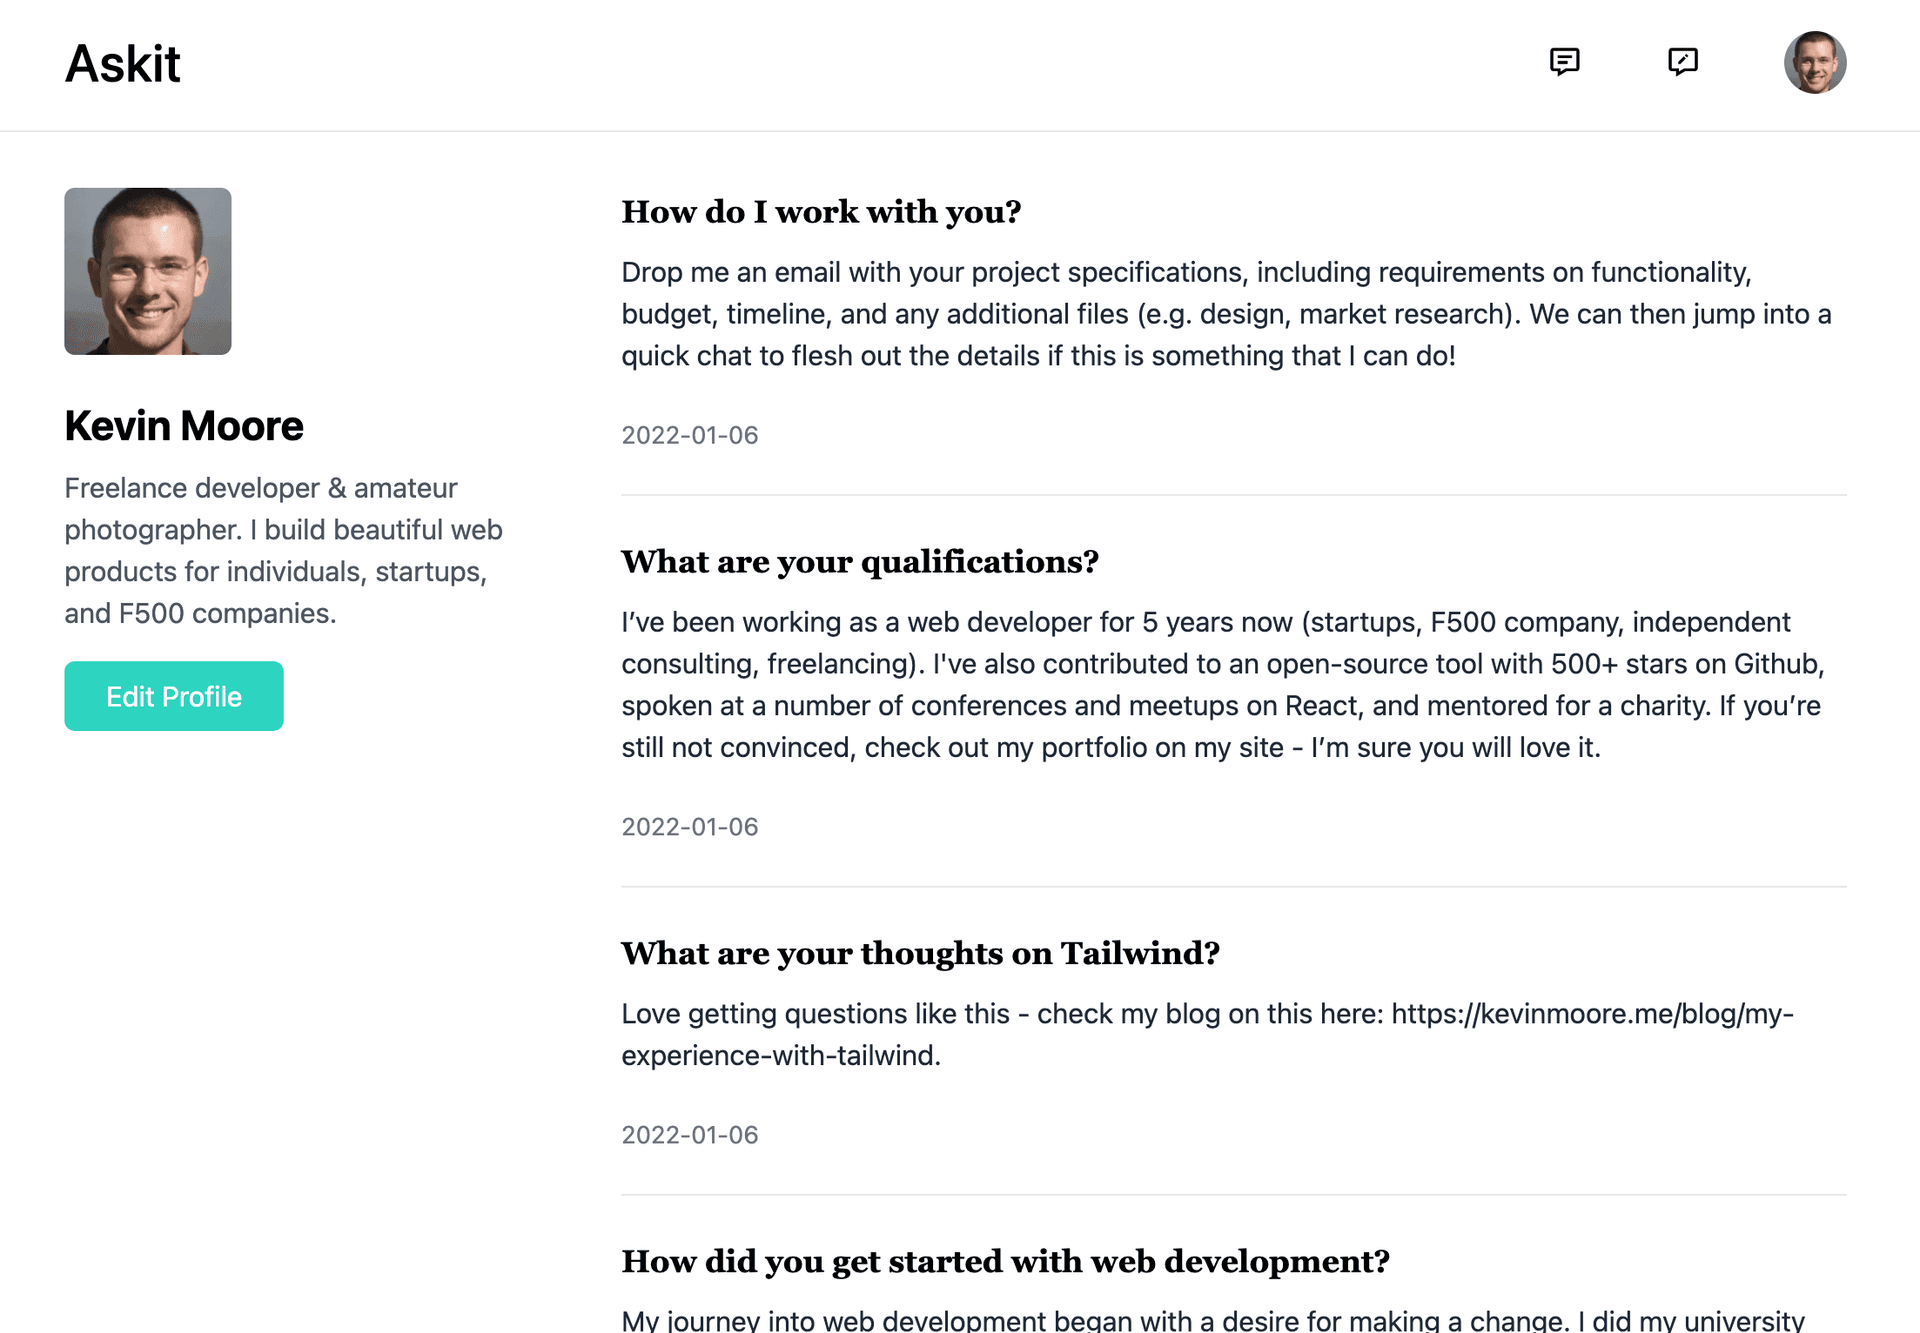Click the "My journey into web development" answer
1920x1333 pixels.
coord(1212,1320)
